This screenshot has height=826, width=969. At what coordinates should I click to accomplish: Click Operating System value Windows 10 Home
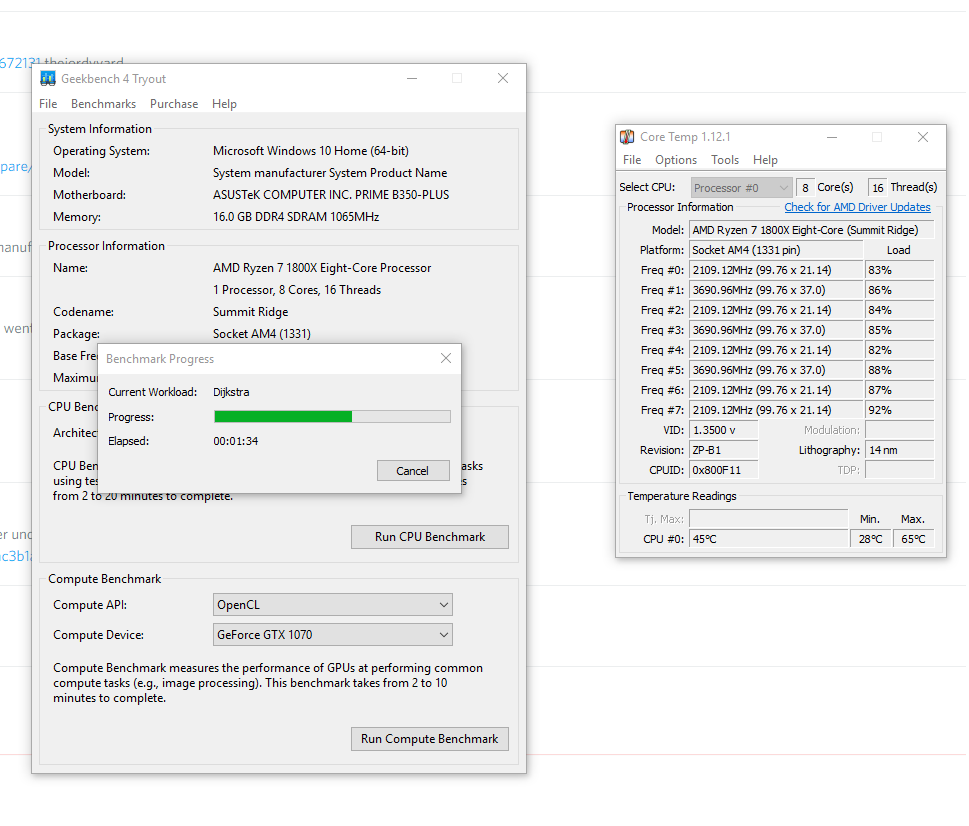pyautogui.click(x=310, y=151)
